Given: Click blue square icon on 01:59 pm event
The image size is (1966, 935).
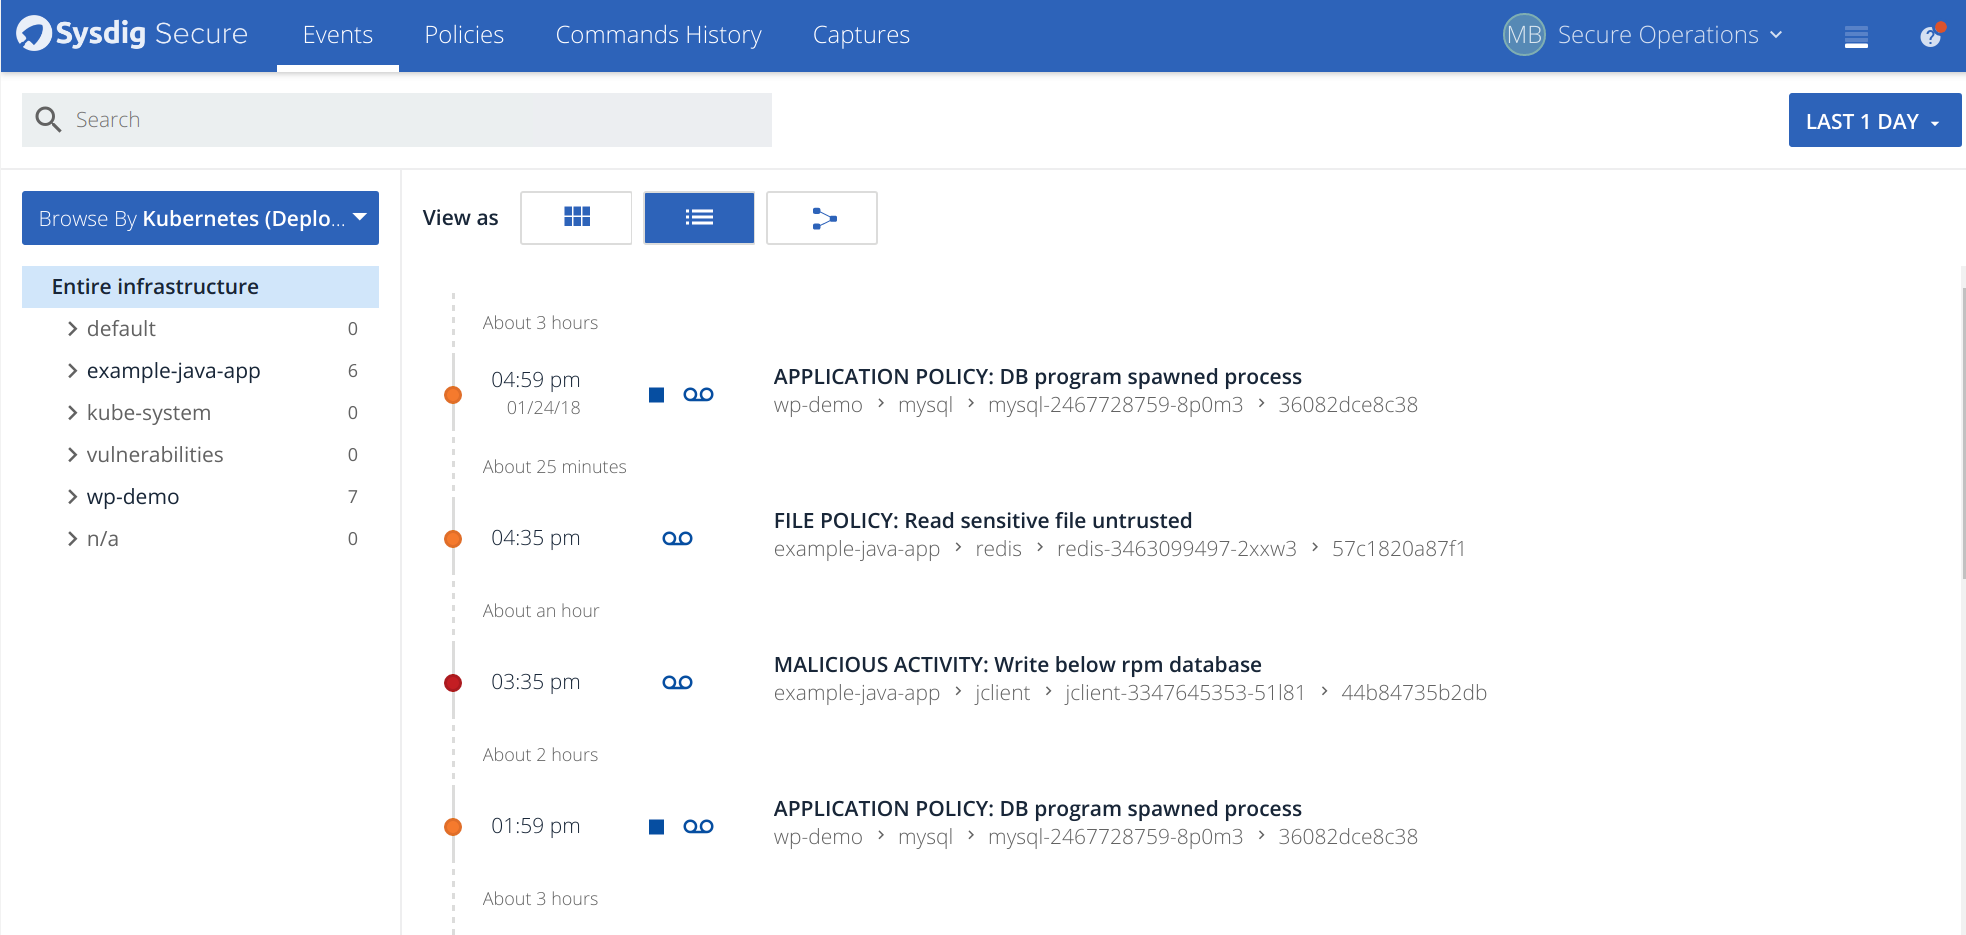Looking at the screenshot, I should (x=656, y=827).
